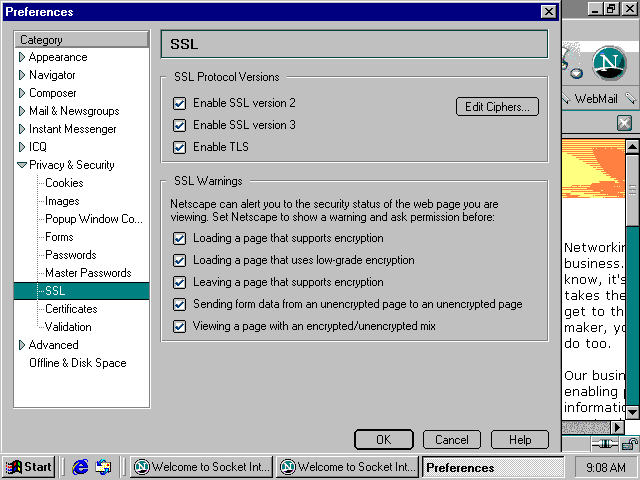Image resolution: width=640 pixels, height=480 pixels.
Task: Close the Preferences dialog with X
Action: (x=549, y=11)
